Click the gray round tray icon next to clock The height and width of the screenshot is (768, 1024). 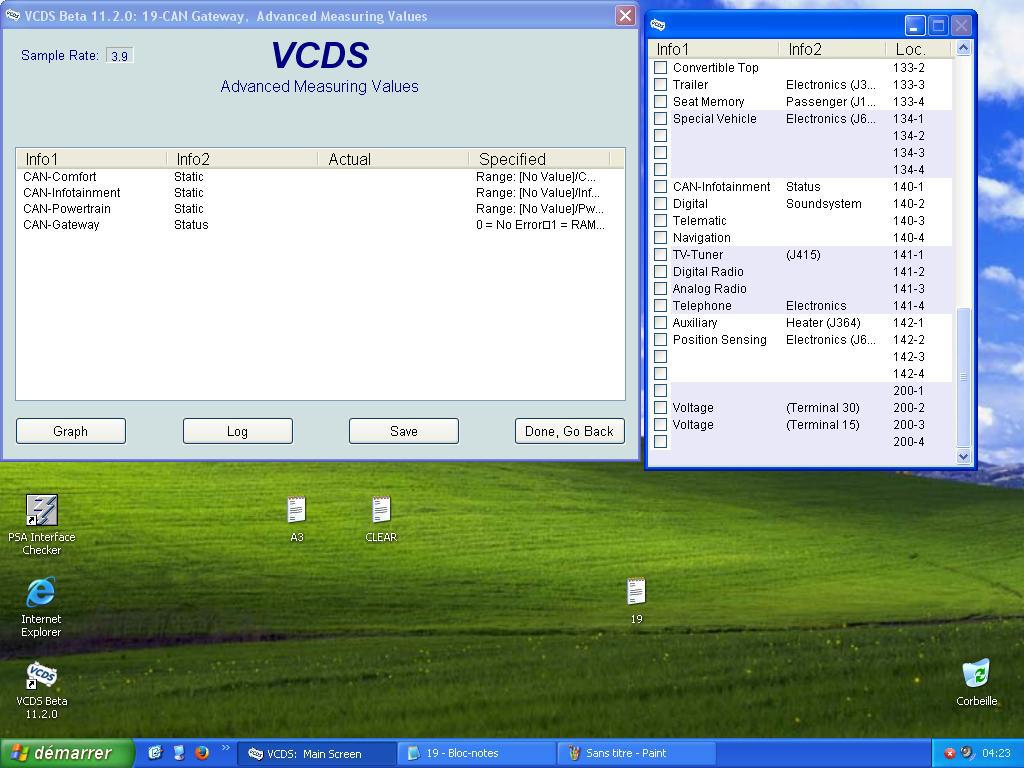(x=967, y=752)
